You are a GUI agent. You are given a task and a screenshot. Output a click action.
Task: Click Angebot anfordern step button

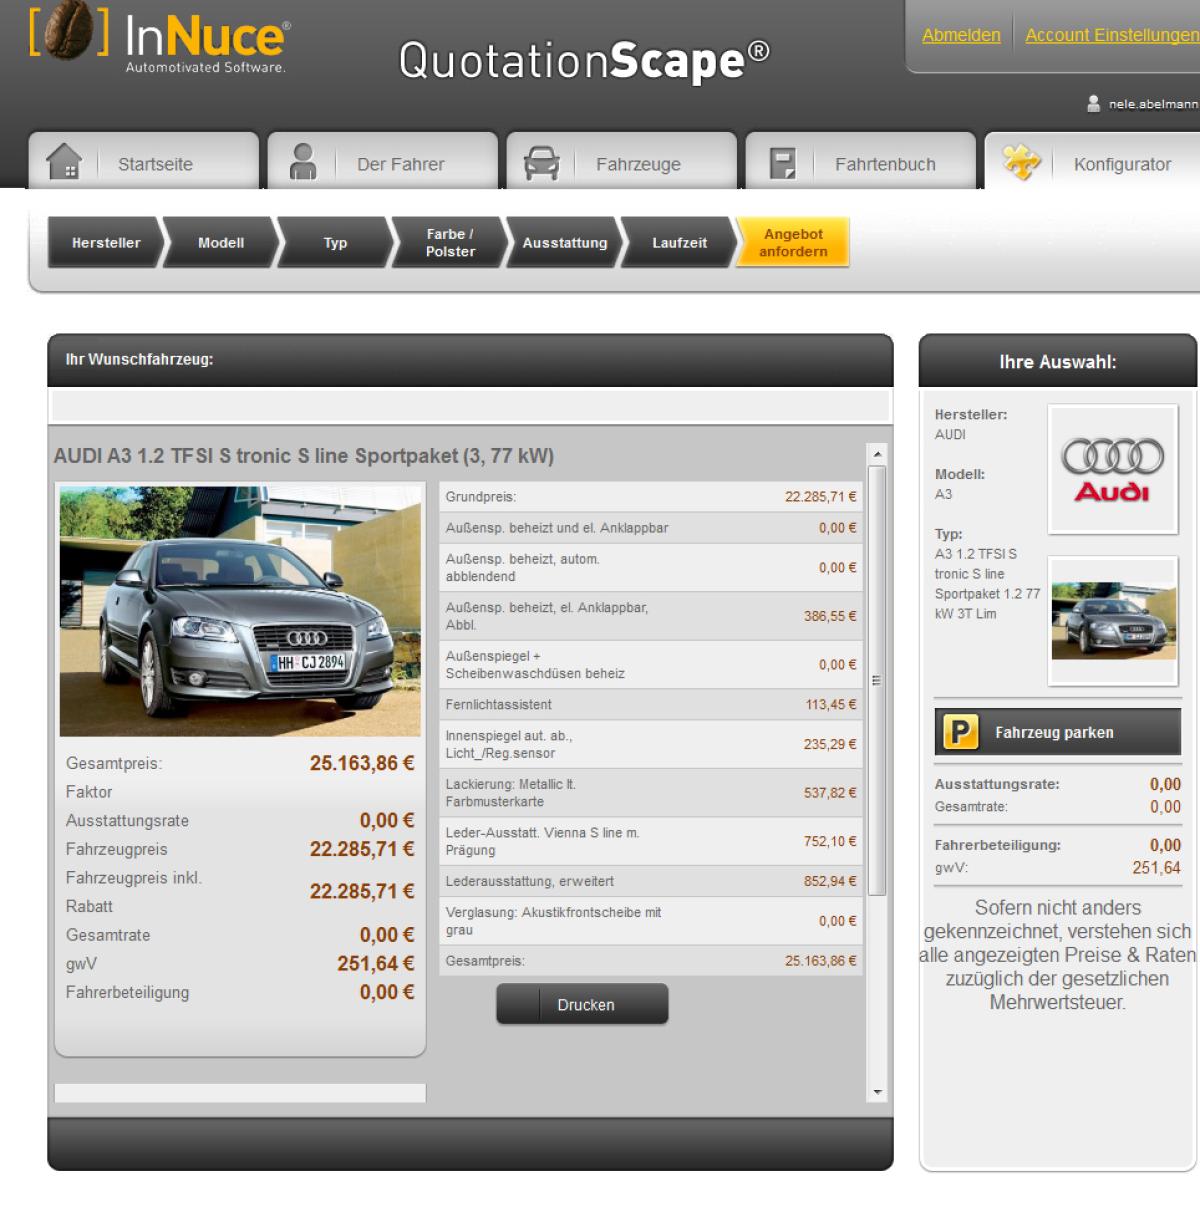(793, 243)
